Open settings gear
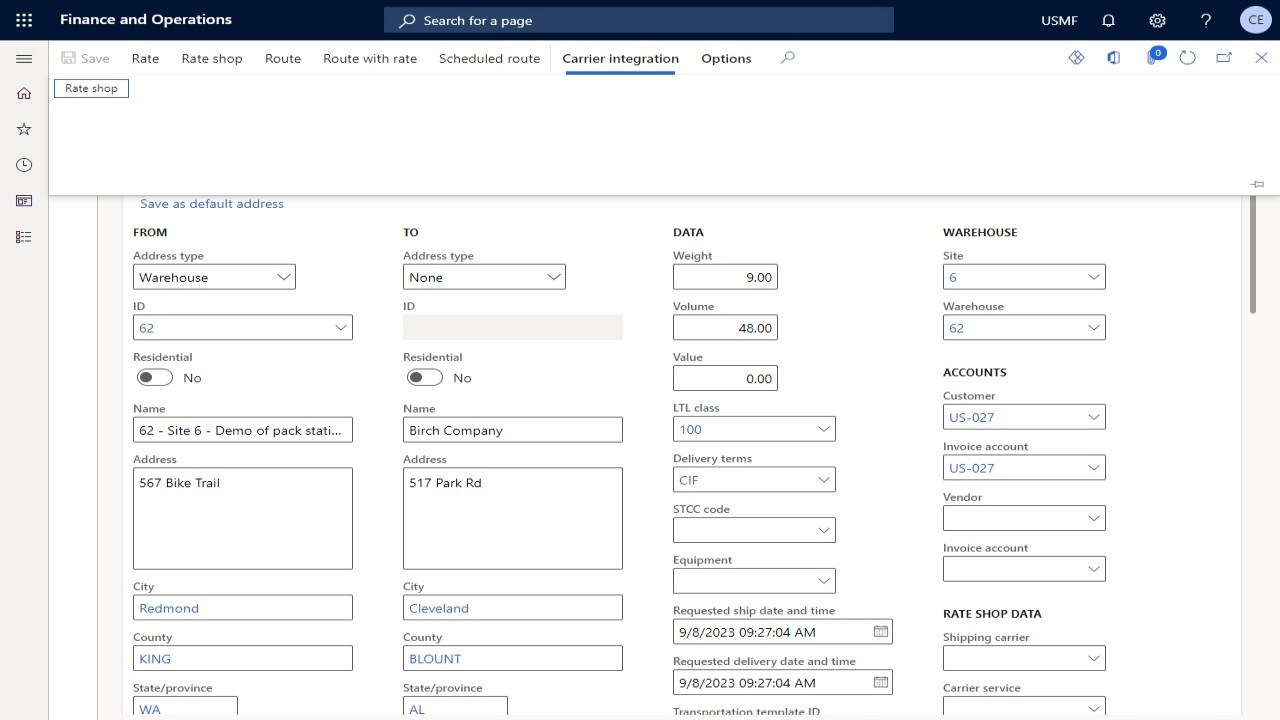The width and height of the screenshot is (1280, 720). click(1157, 20)
